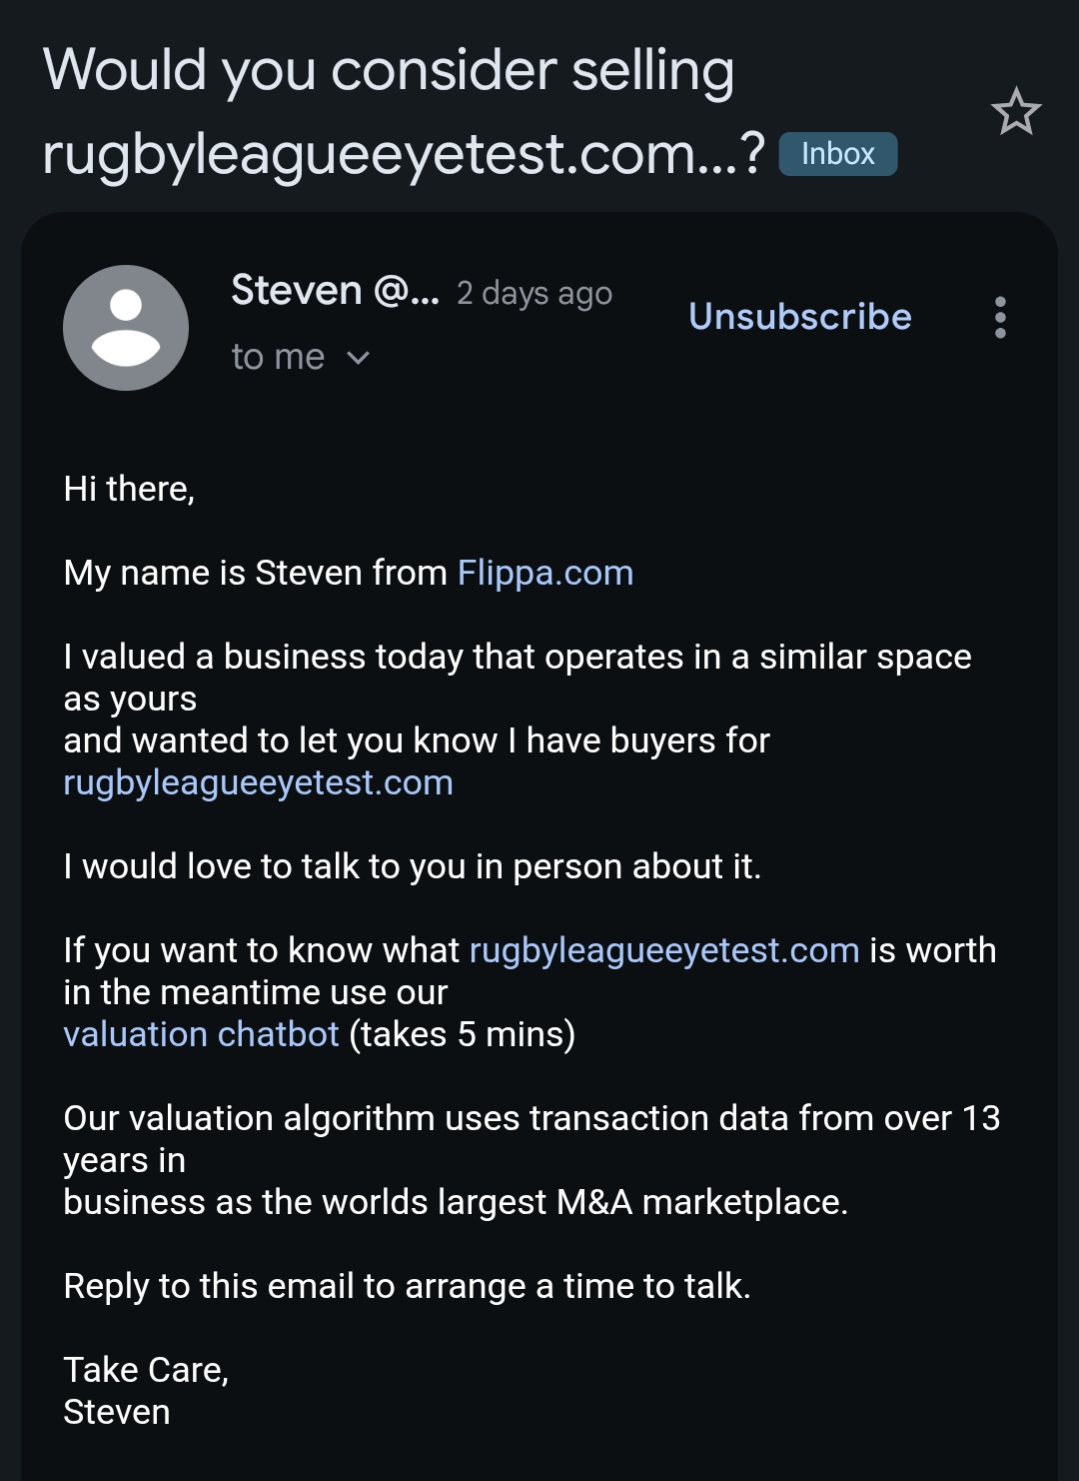This screenshot has height=1481, width=1079.
Task: Expand recipient details chevron beside "to me"
Action: [x=358, y=358]
